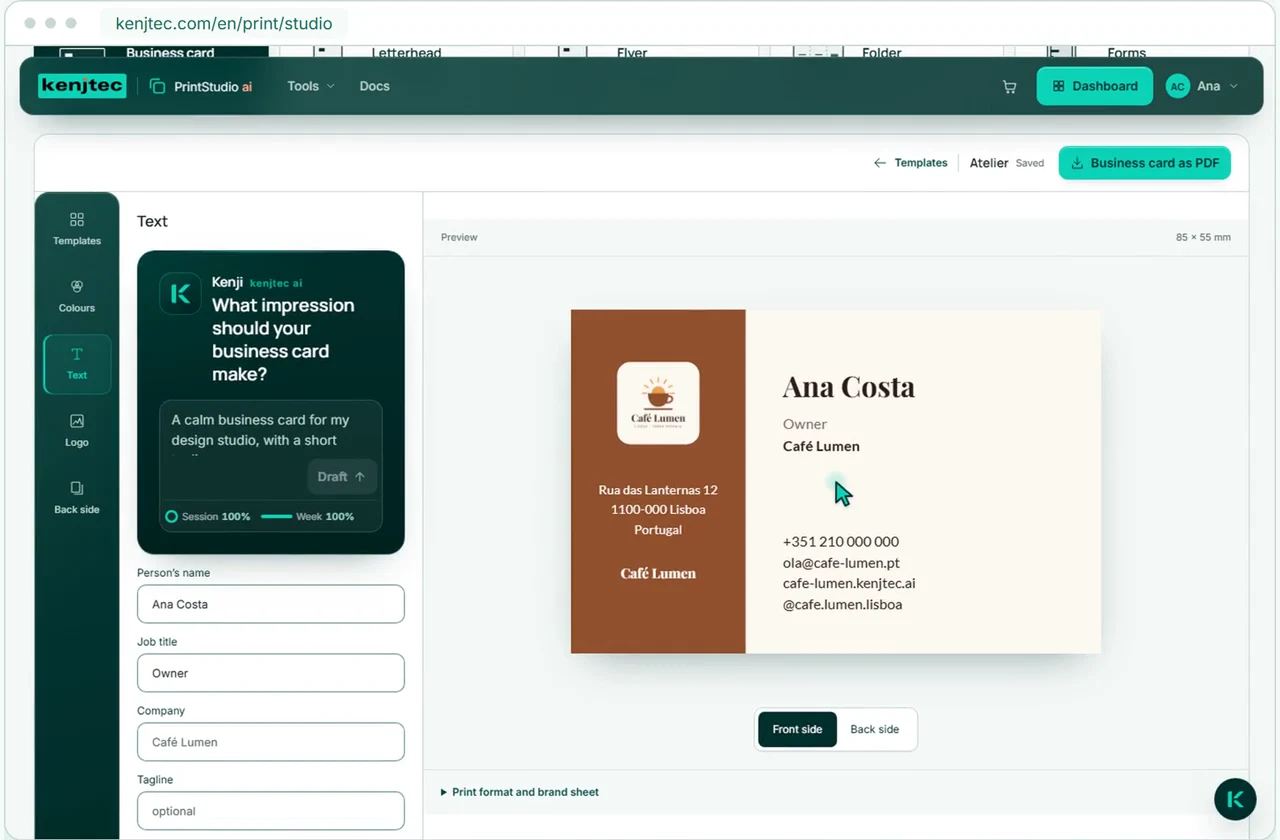Open the Back side panel in the sidebar

(x=77, y=497)
